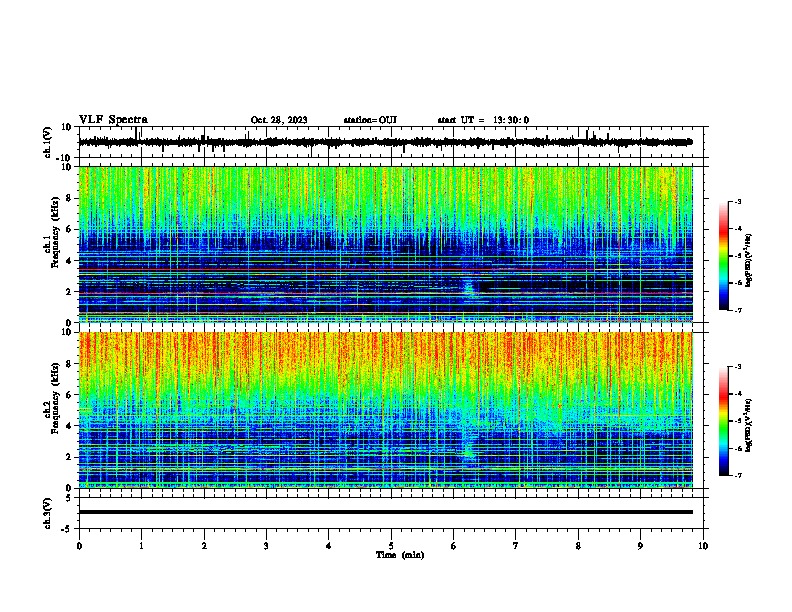Click the ch.1 color bar log(PSD) label

pos(748,260)
